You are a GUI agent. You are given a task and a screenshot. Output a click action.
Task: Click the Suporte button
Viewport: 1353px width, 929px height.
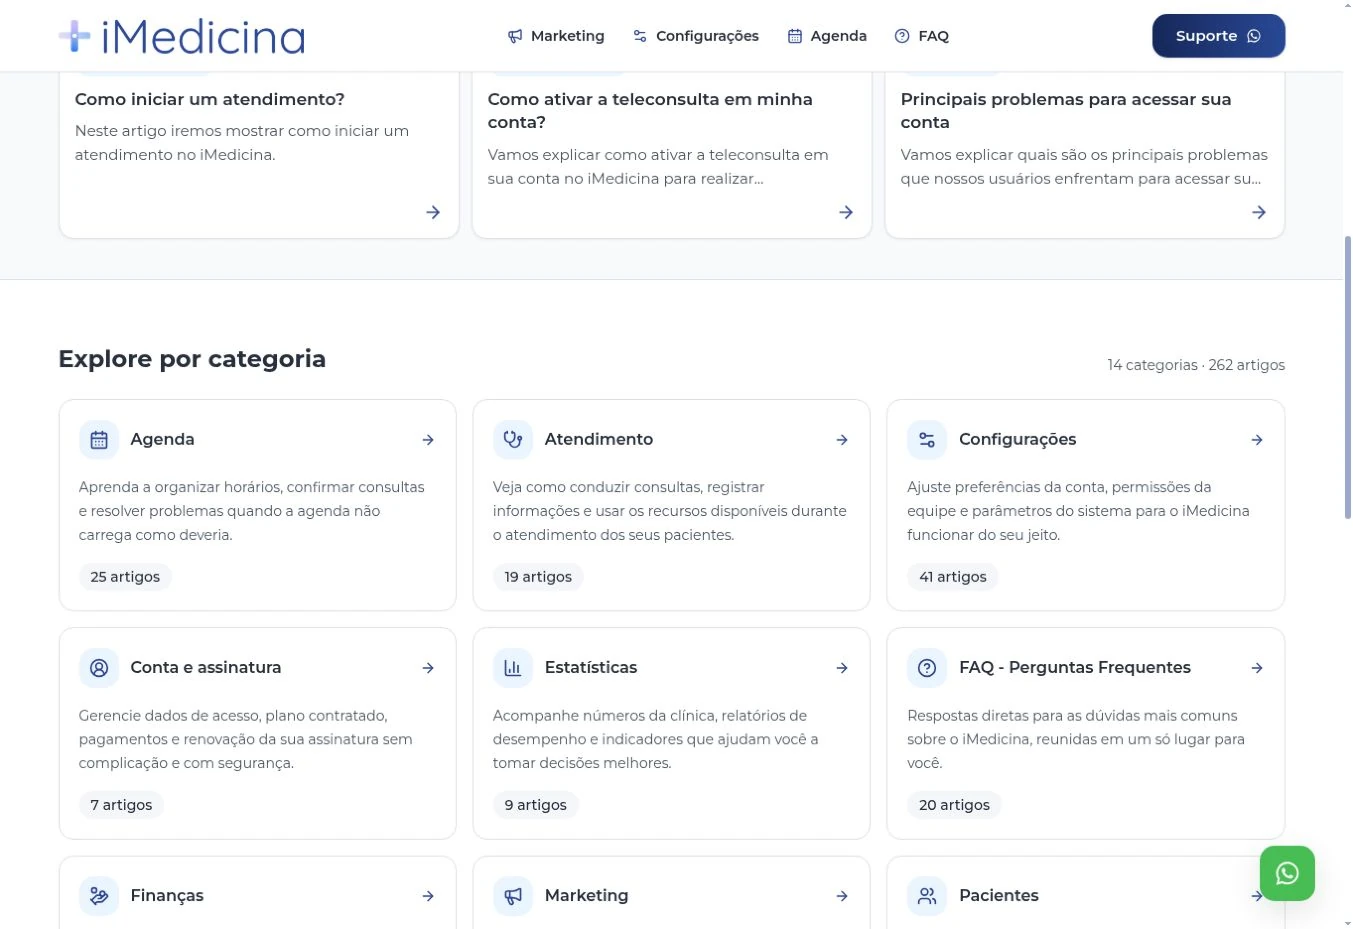coord(1218,36)
